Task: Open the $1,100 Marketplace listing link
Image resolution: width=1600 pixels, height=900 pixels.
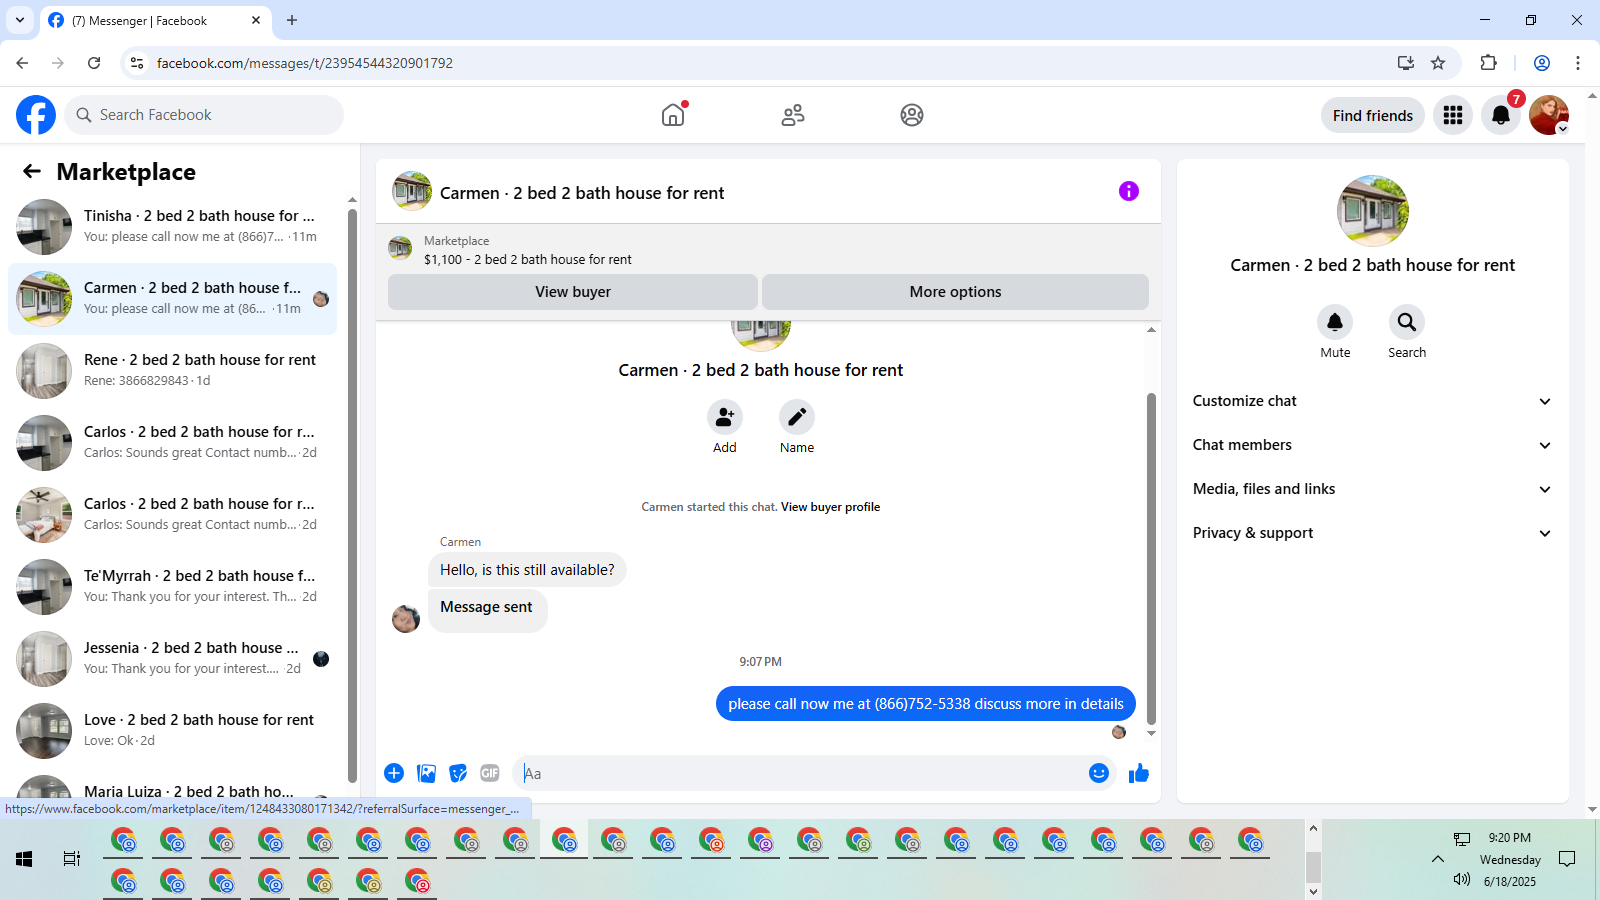Action: click(x=528, y=259)
